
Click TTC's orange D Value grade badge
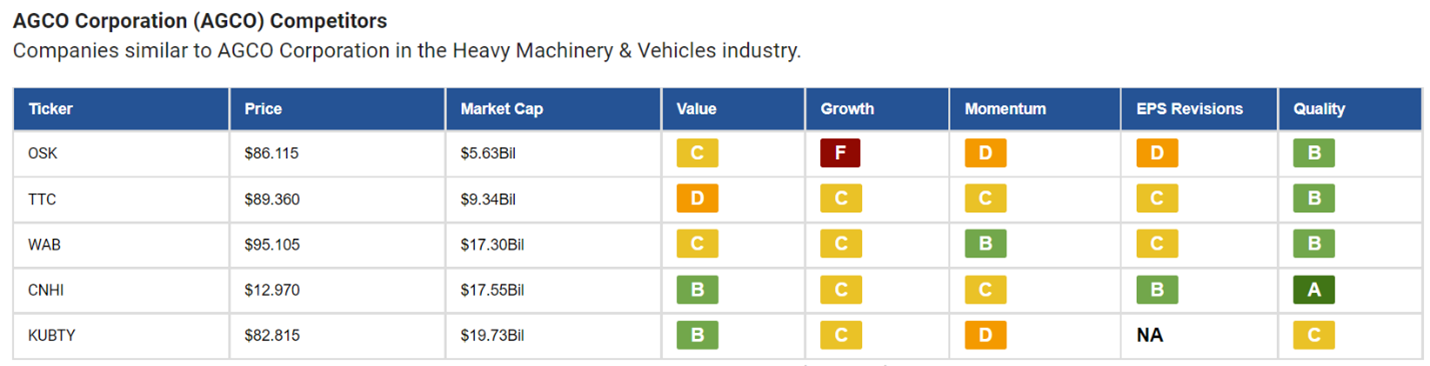click(697, 199)
